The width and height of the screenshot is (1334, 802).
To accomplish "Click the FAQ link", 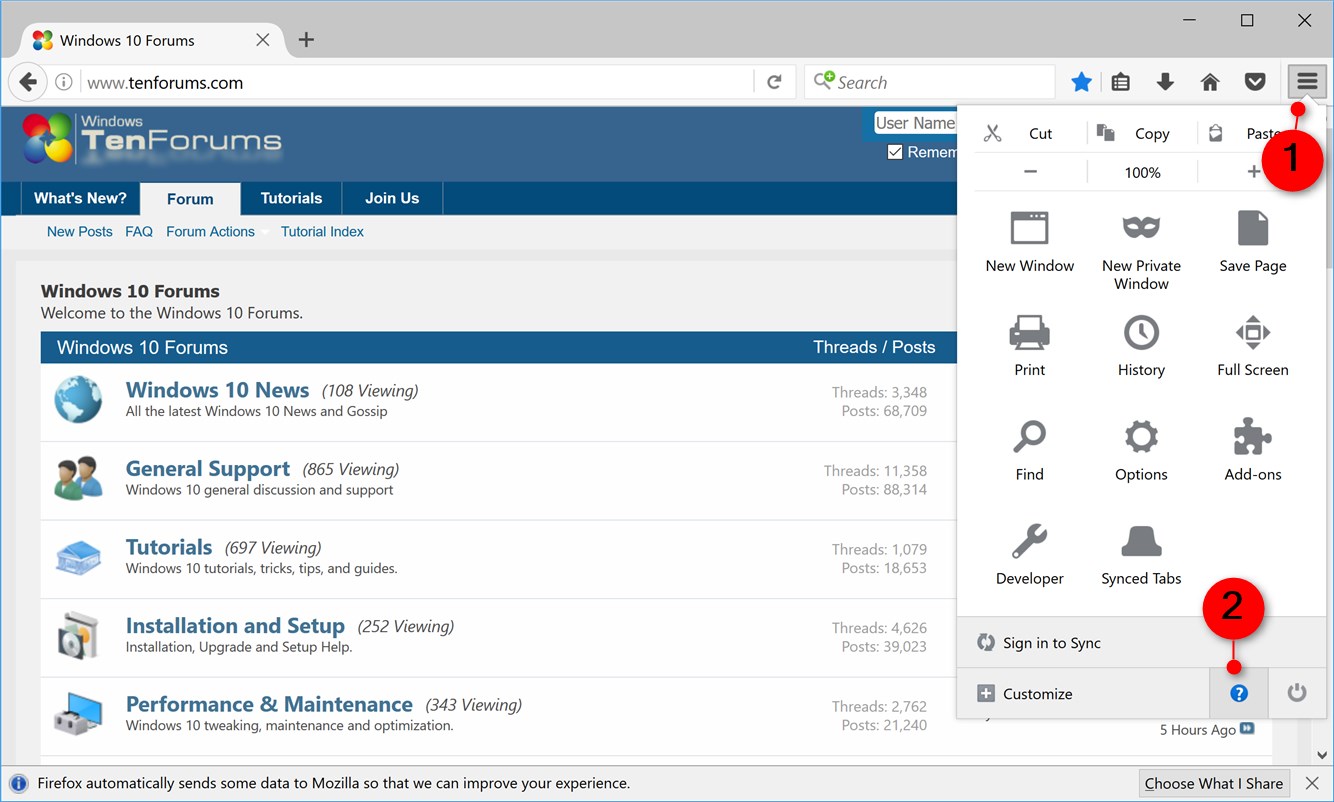I will pyautogui.click(x=139, y=231).
